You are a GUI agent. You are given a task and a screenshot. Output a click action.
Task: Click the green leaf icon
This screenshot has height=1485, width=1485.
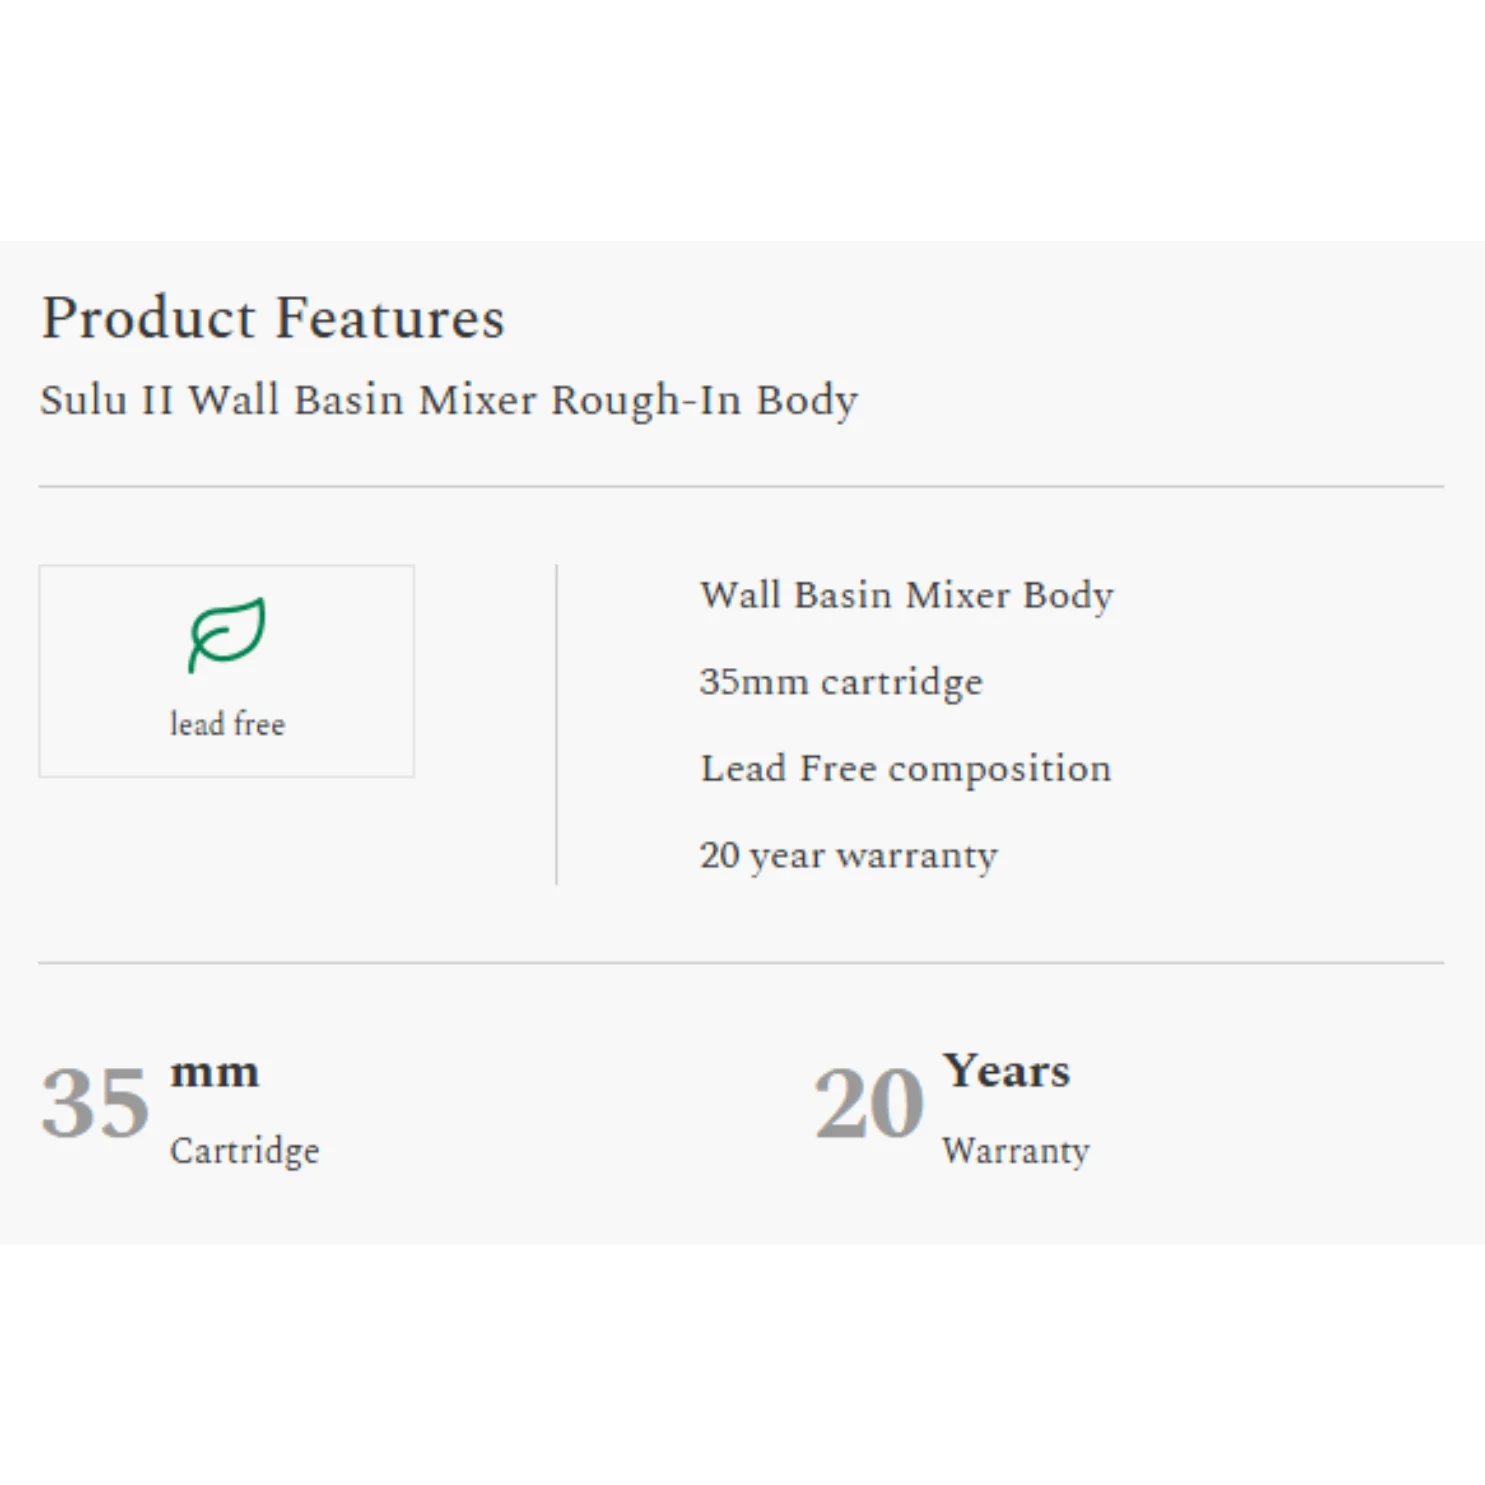(227, 634)
